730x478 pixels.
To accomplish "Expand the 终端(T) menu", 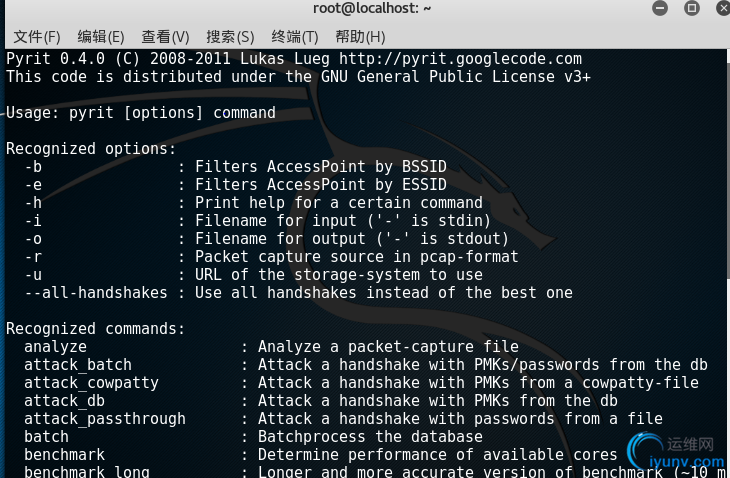I will click(295, 37).
